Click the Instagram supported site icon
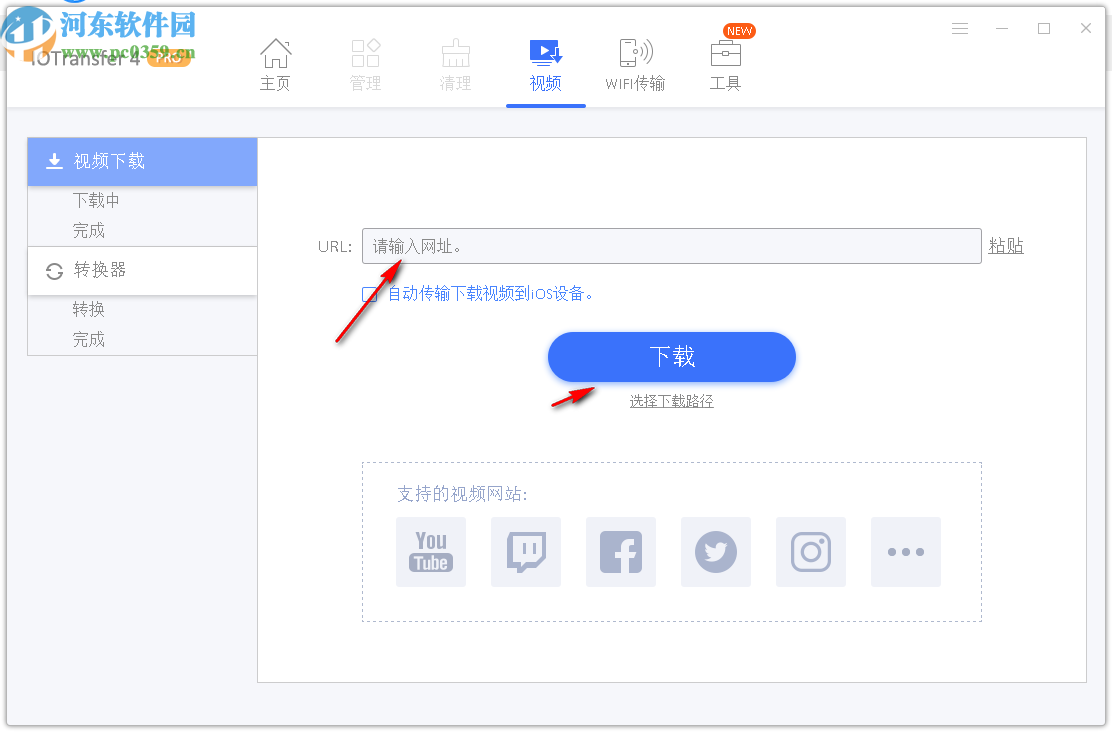The image size is (1112, 732). click(810, 552)
